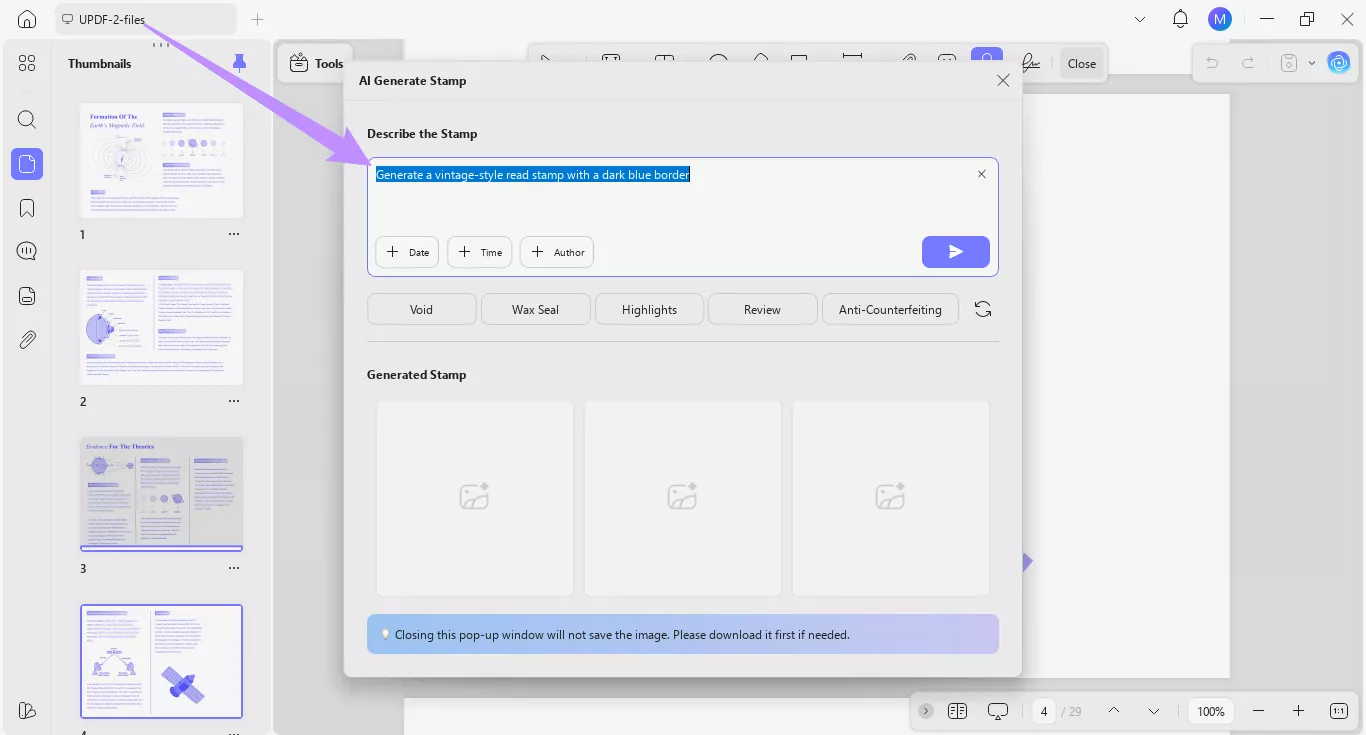Screen dimensions: 1366x735
Task: Select the middle generated stamp placeholder
Action: (683, 498)
